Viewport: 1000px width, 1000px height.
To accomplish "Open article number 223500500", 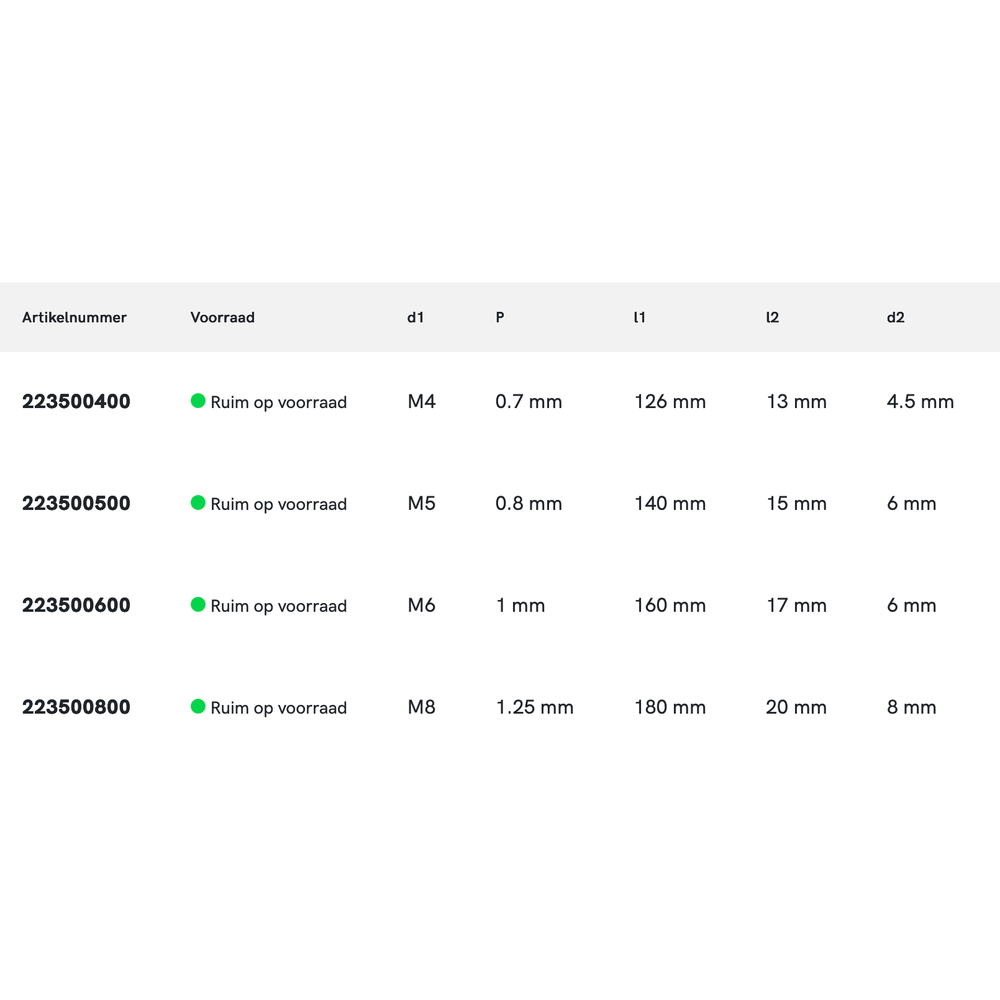I will click(x=76, y=504).
